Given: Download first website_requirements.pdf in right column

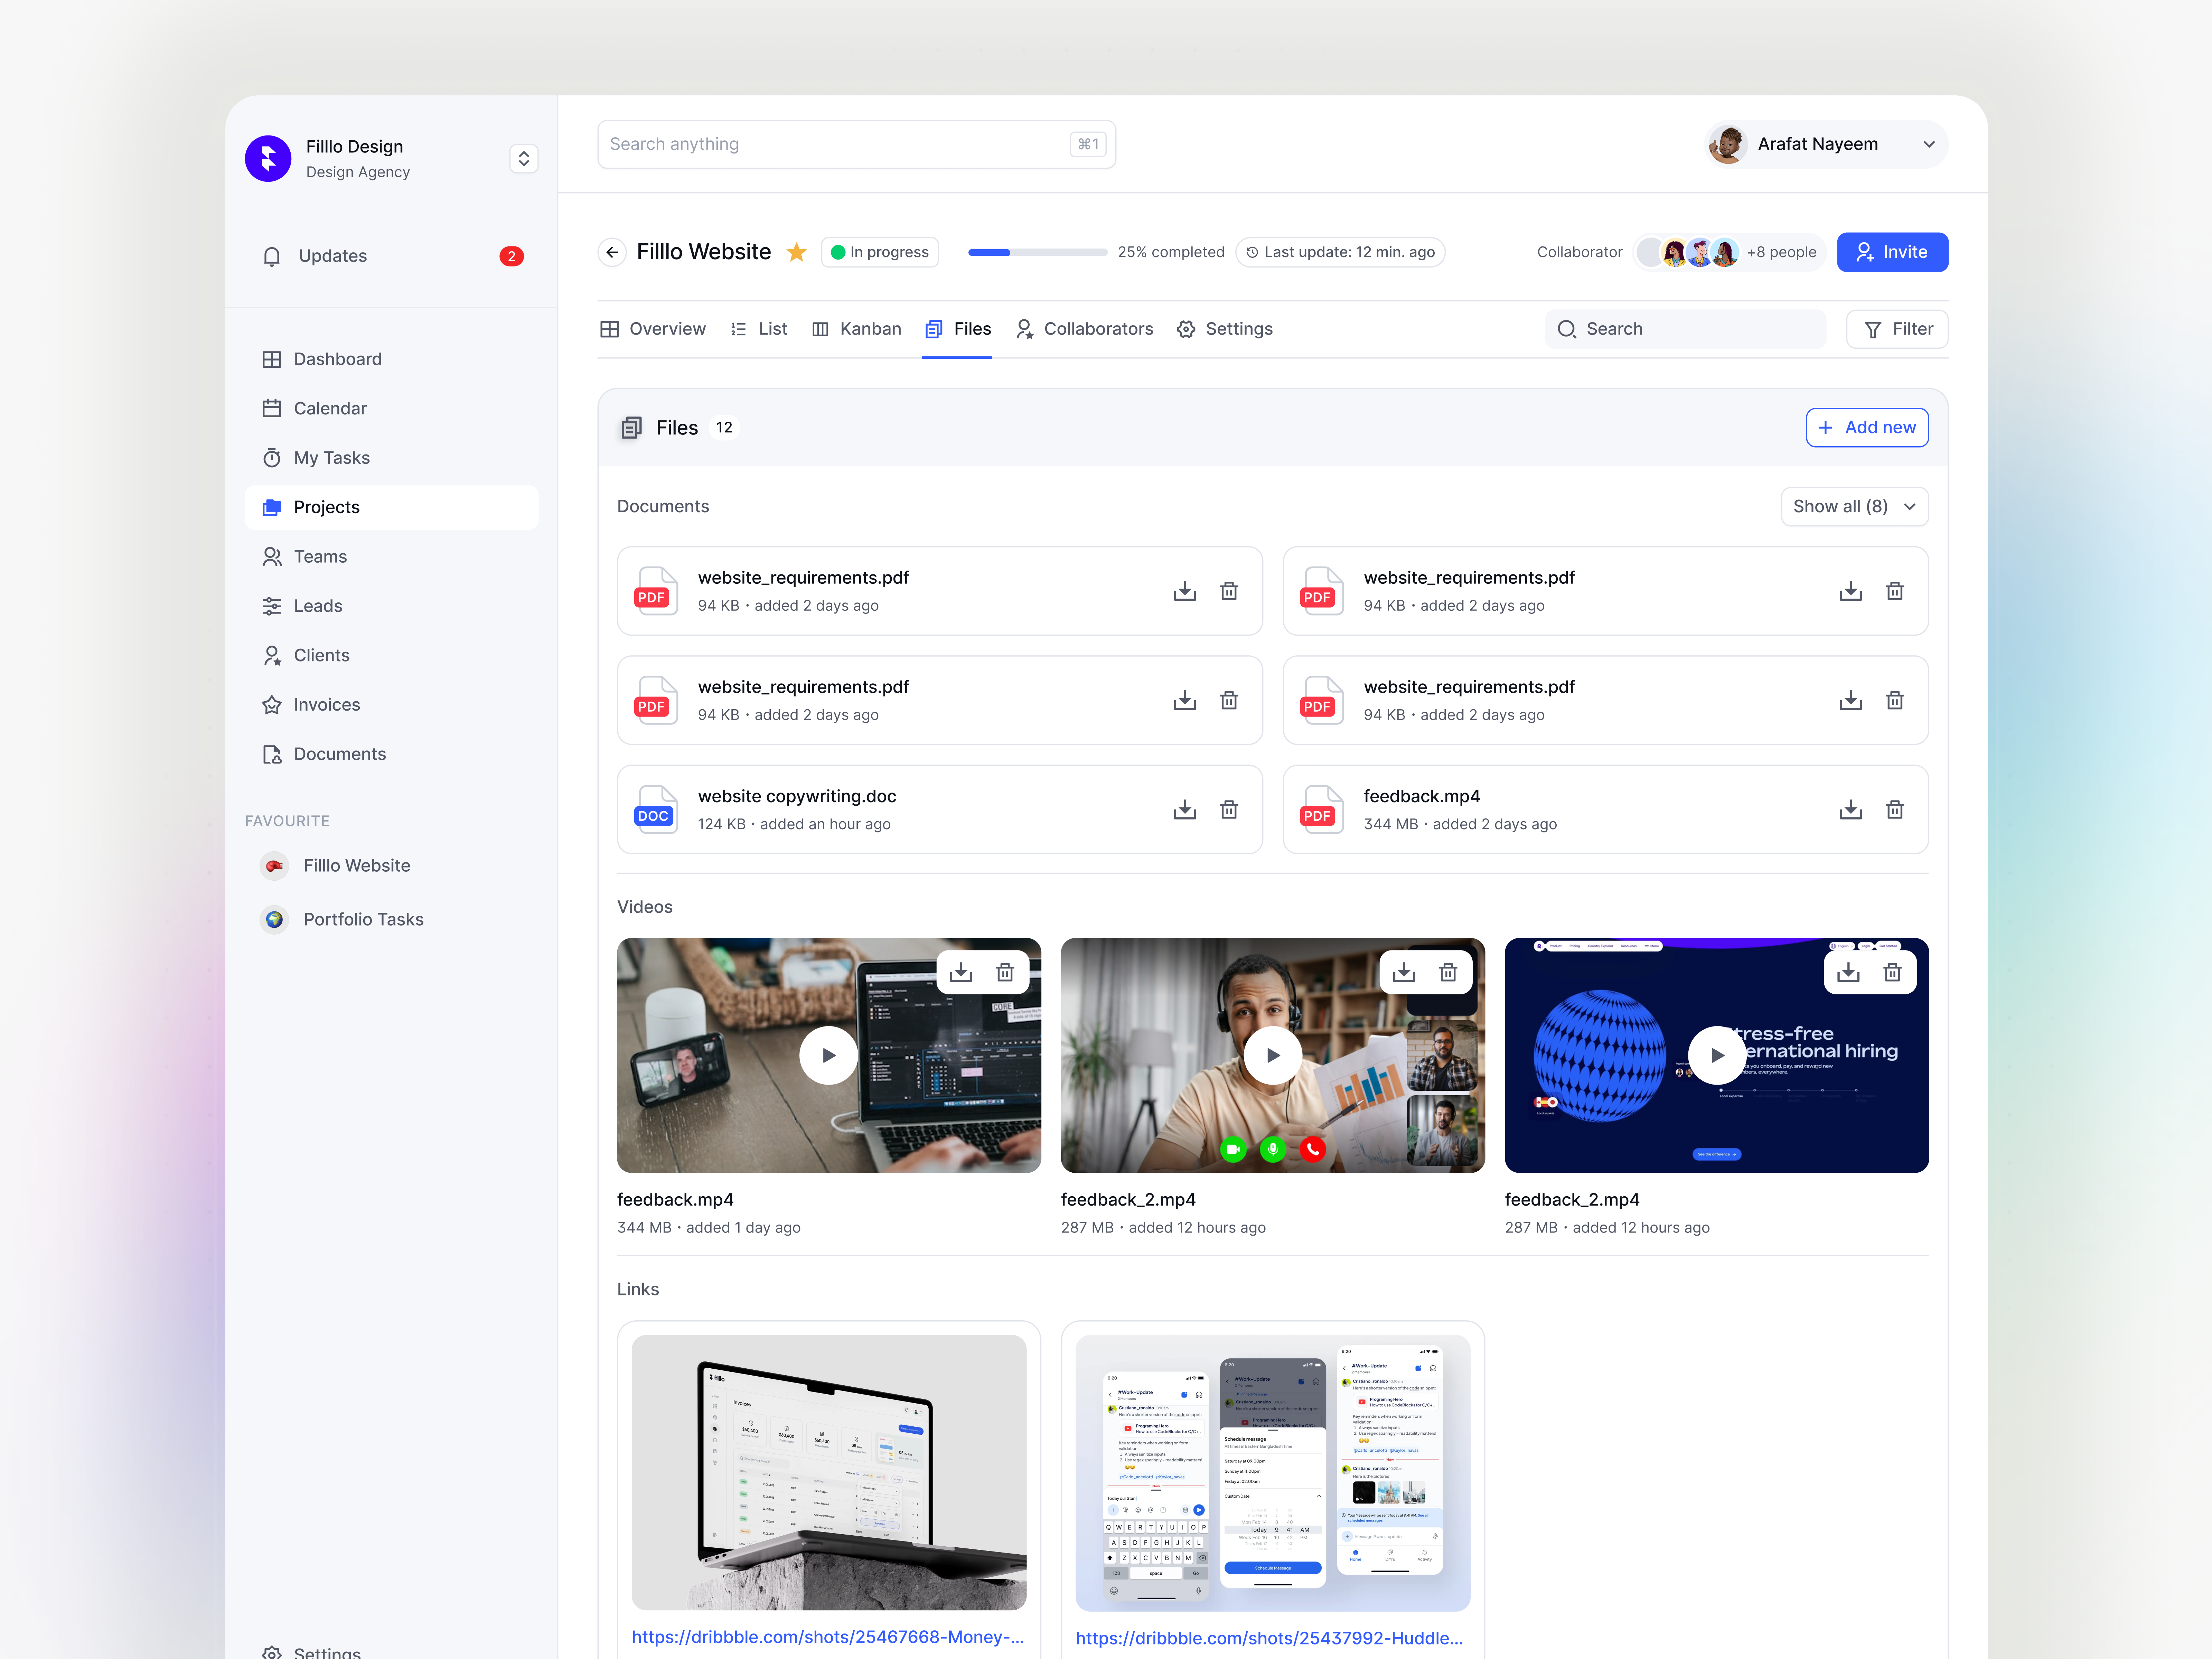Looking at the screenshot, I should point(1851,591).
